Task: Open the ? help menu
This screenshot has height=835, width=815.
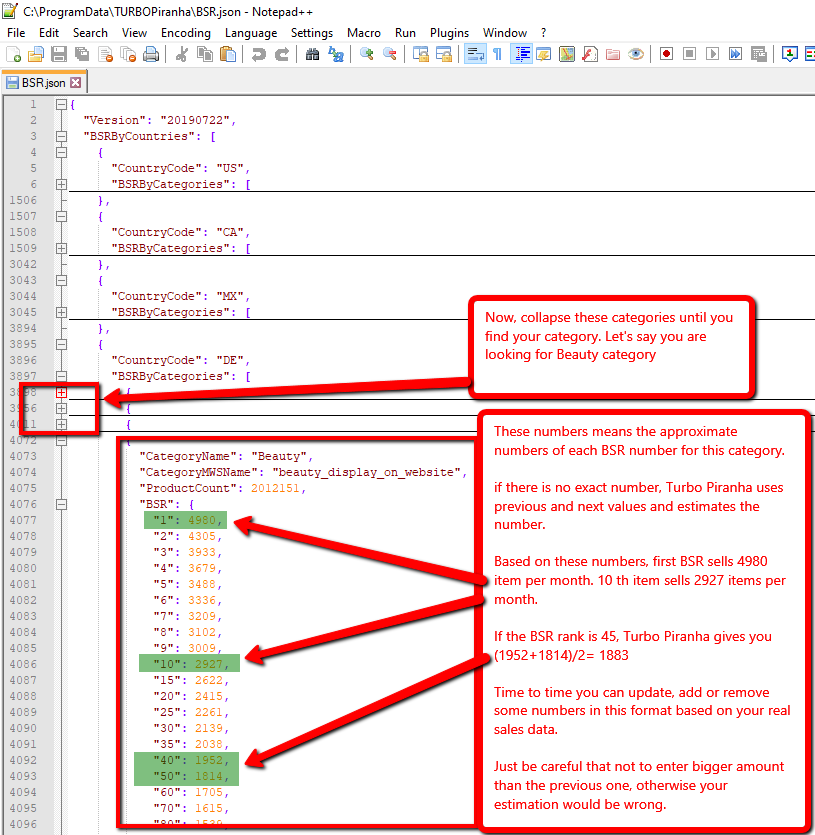Action: tap(543, 33)
